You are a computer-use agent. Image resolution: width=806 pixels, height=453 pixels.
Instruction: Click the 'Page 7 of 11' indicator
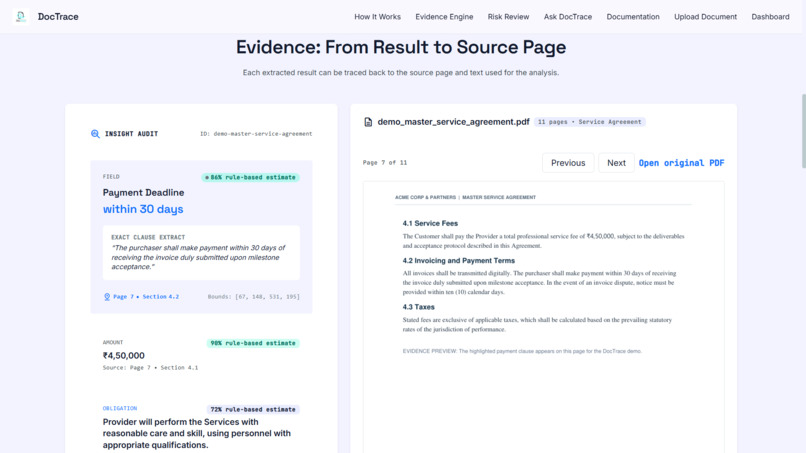tap(385, 162)
